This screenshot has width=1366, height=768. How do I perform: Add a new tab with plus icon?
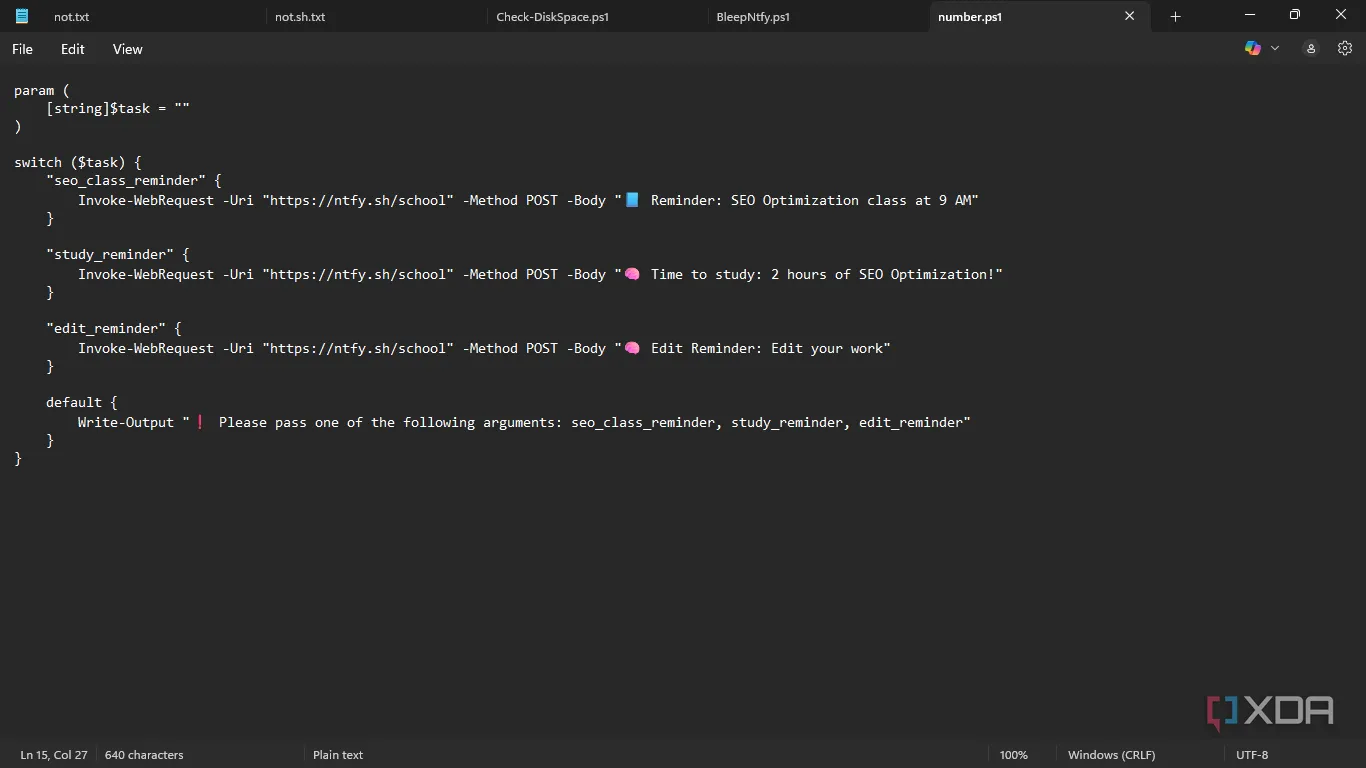1176,16
